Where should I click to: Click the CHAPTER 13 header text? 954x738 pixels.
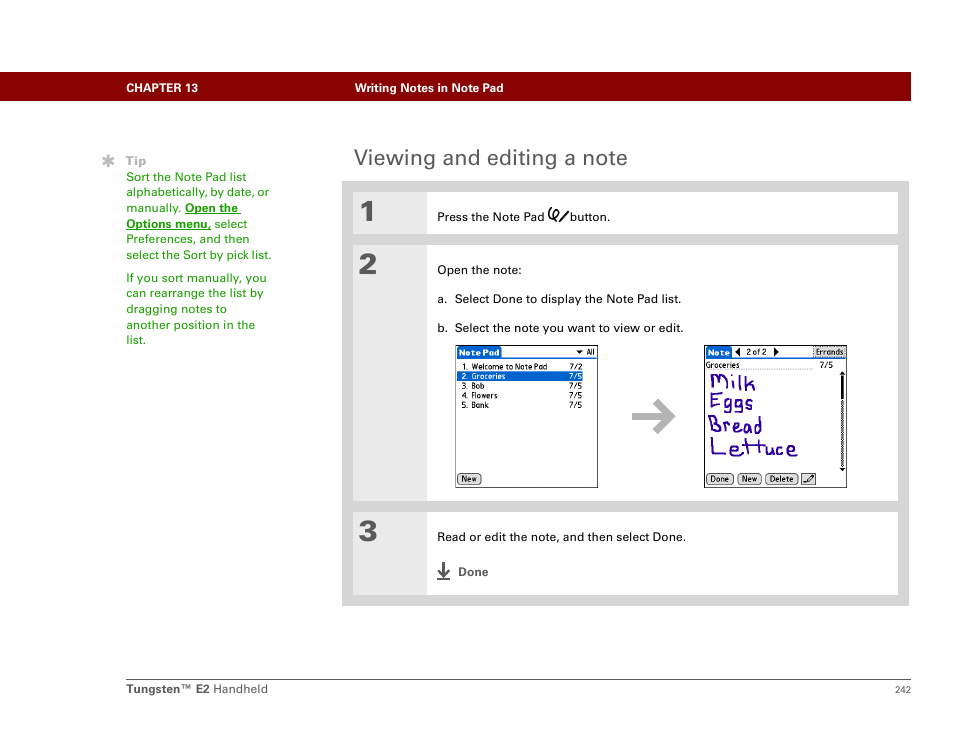162,88
